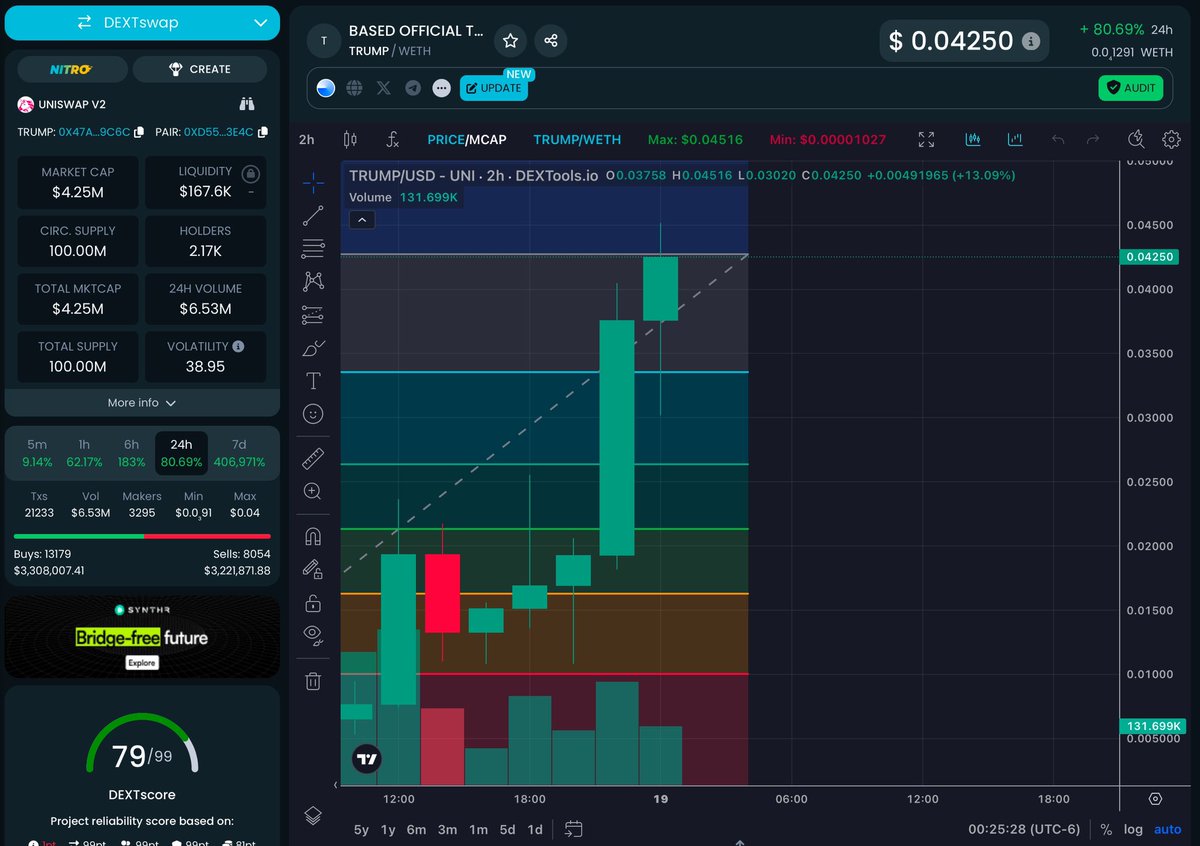Select the 5m change tab

37,453
